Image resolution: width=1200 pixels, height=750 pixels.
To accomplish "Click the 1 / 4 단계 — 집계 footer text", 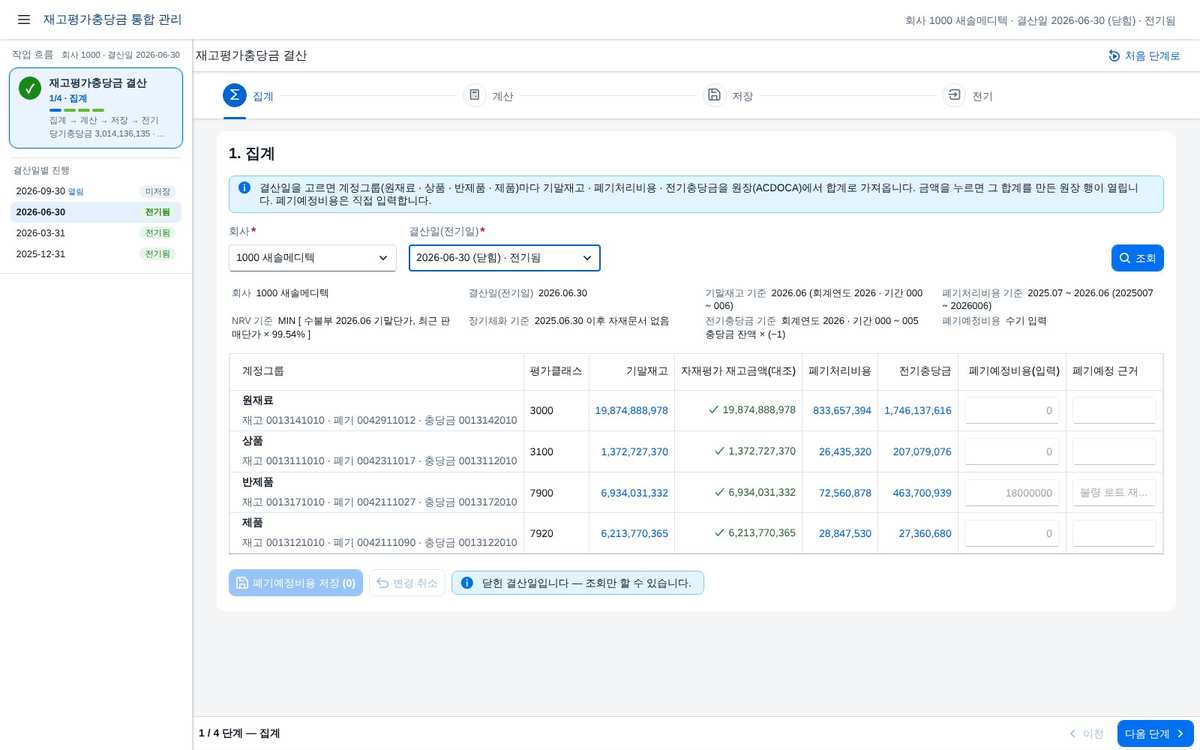I will pyautogui.click(x=239, y=733).
